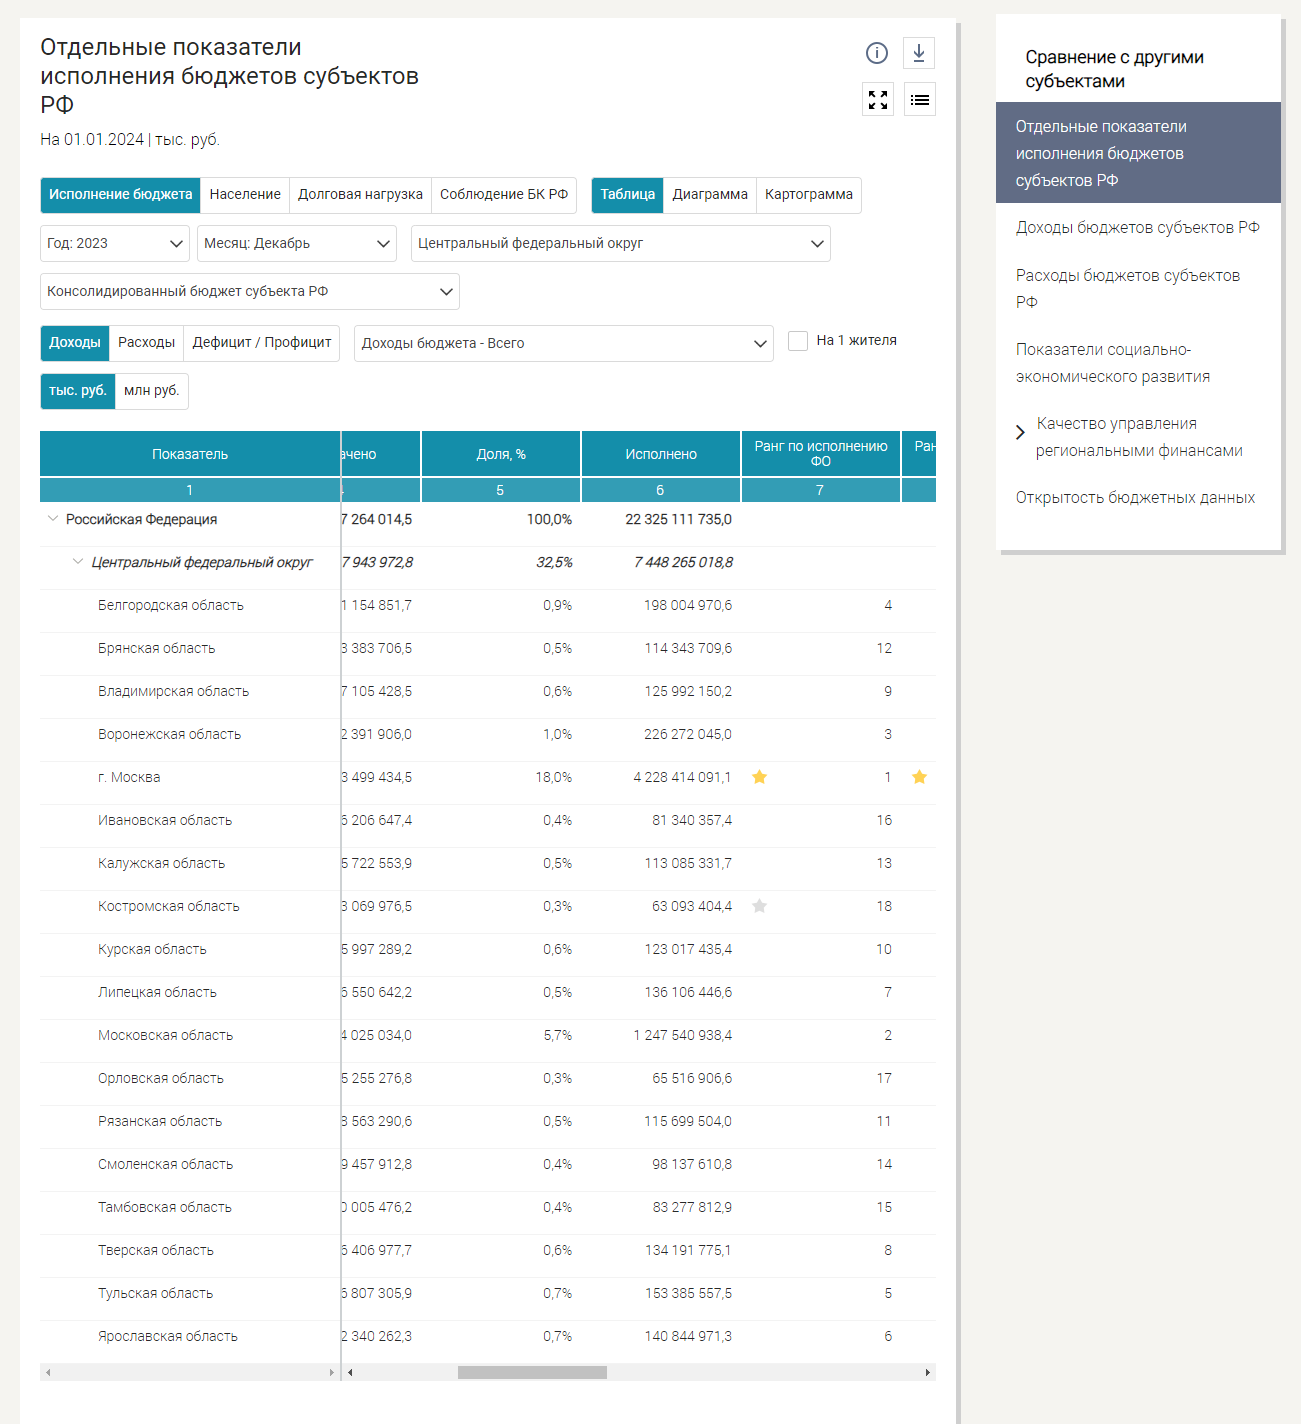
Task: Open Доходы бюджетов субъектов РФ link
Action: point(1137,228)
